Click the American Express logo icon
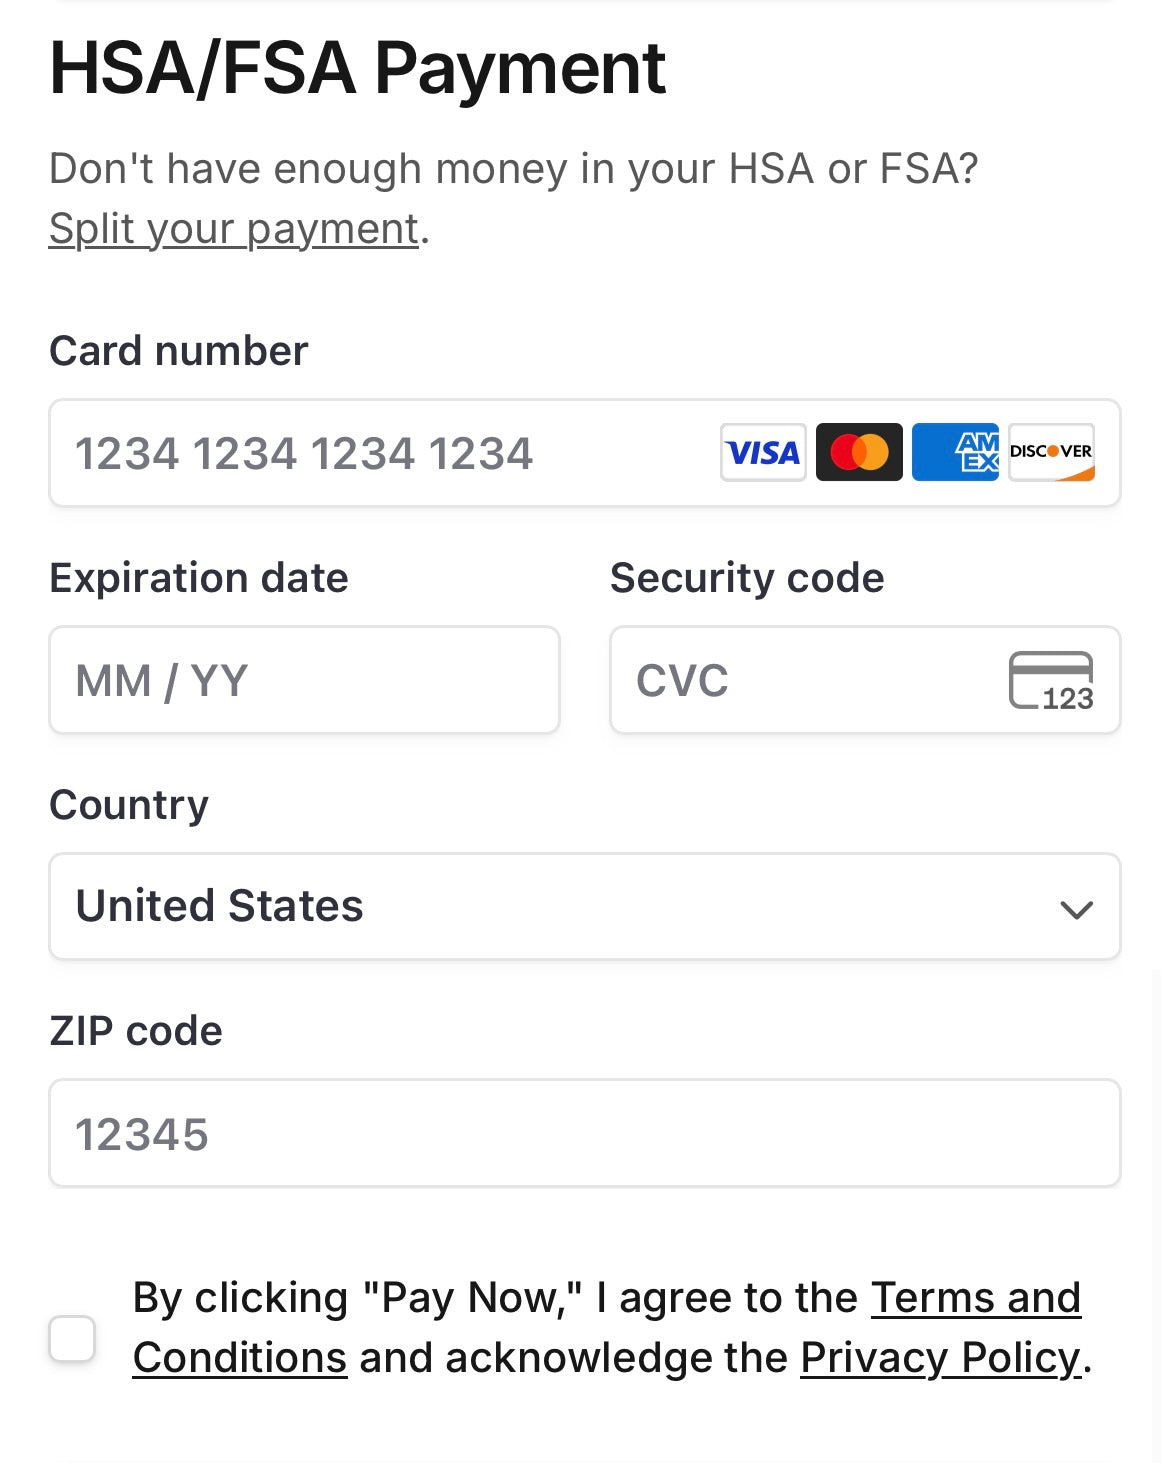This screenshot has height=1463, width=1170. pos(955,453)
